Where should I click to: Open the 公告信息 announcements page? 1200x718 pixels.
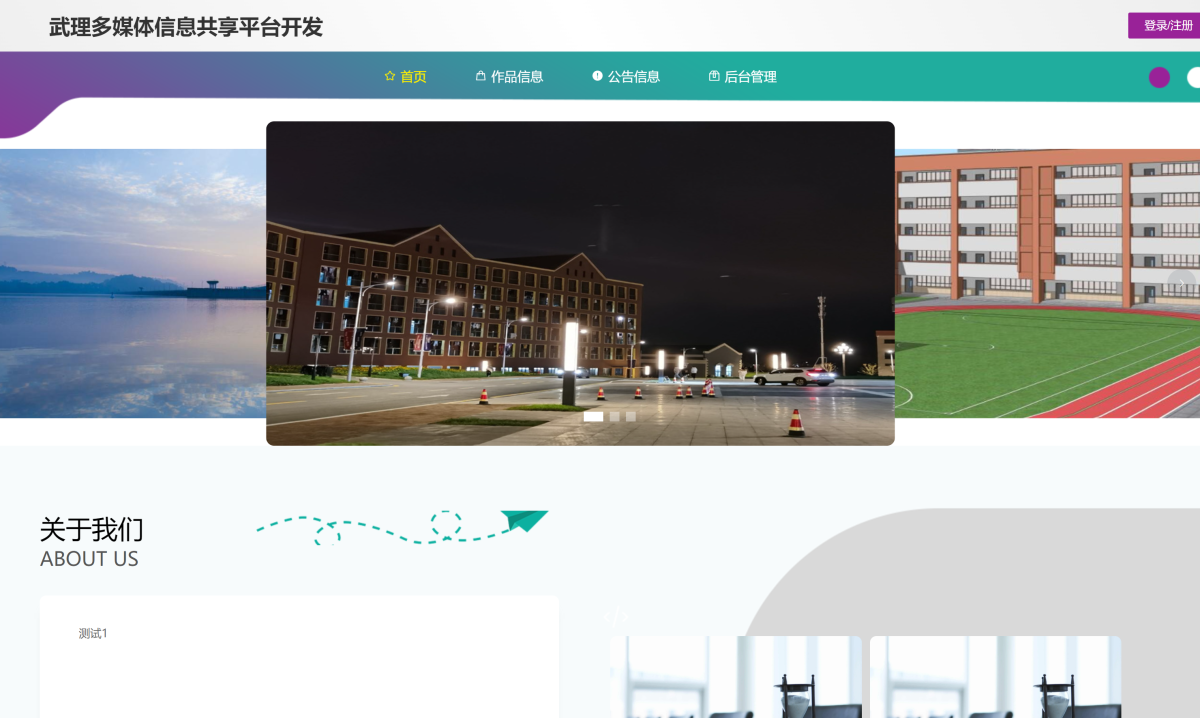pyautogui.click(x=633, y=77)
